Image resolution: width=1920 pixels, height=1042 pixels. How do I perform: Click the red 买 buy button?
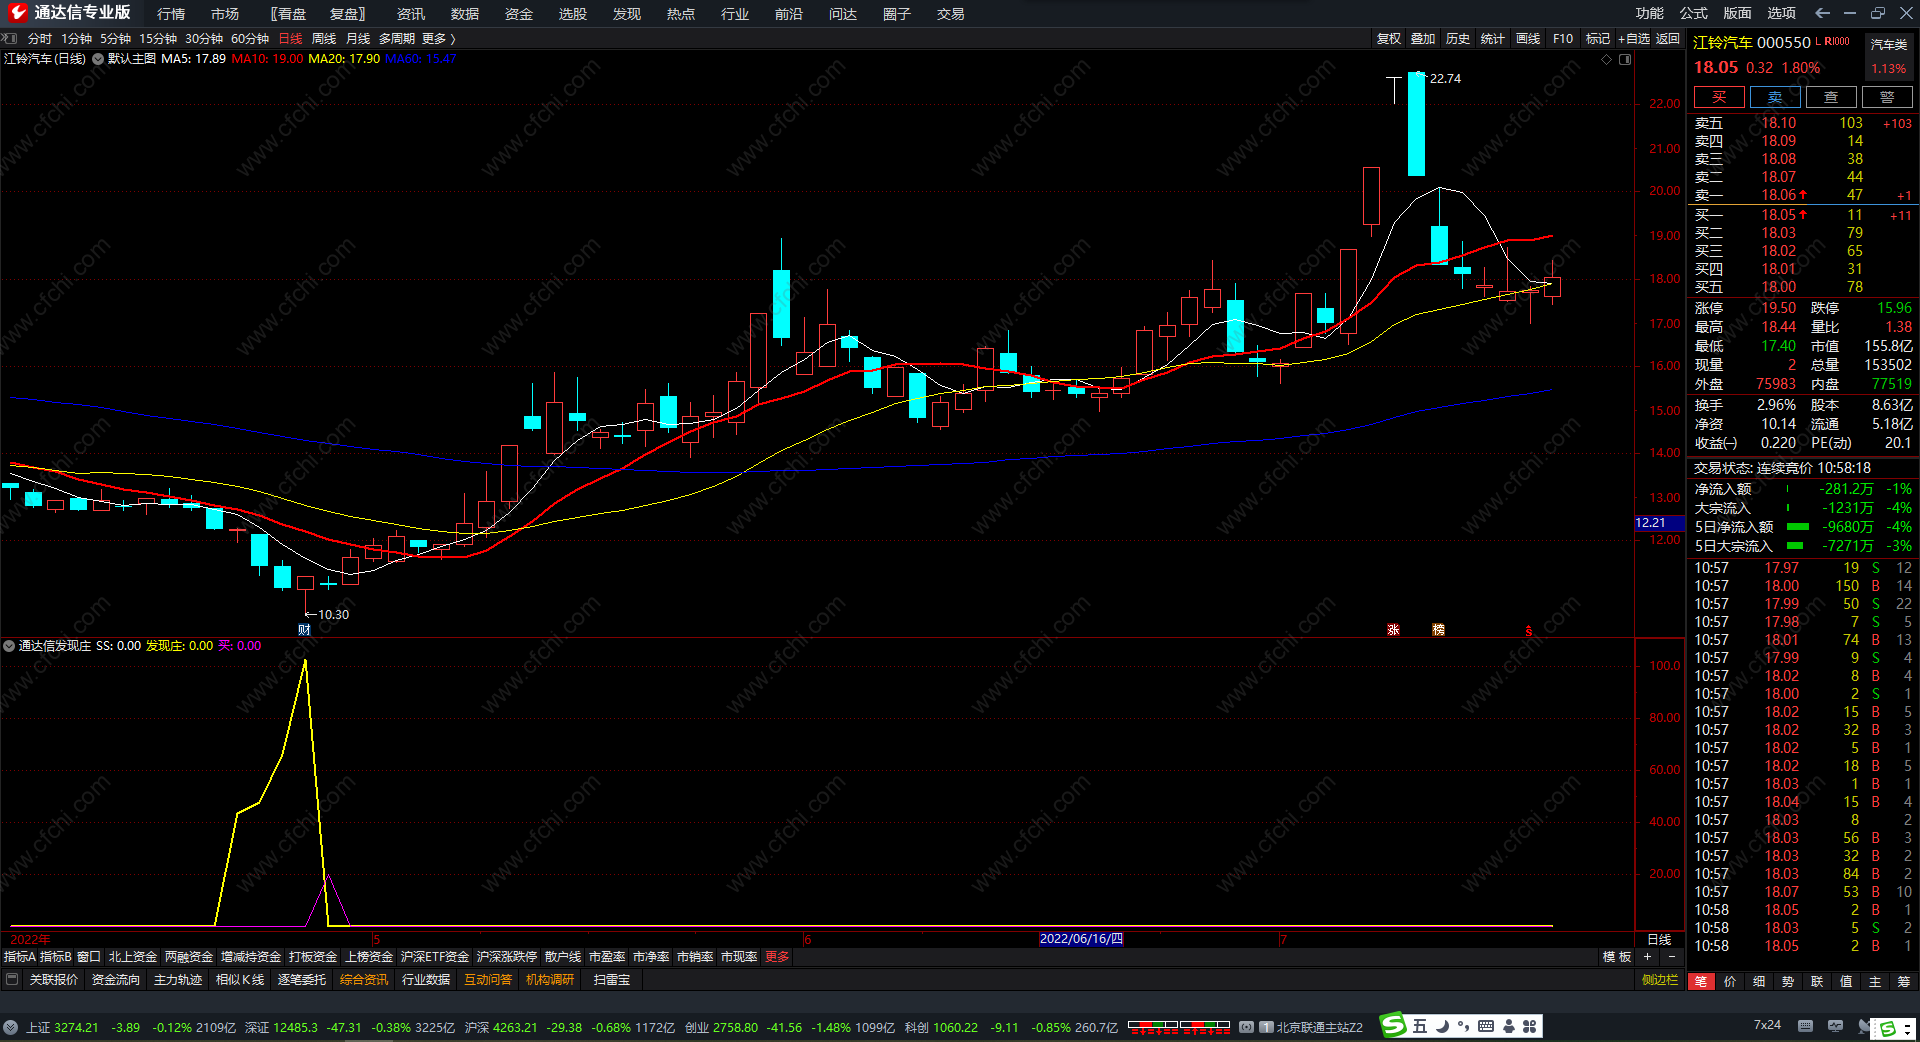pyautogui.click(x=1719, y=97)
